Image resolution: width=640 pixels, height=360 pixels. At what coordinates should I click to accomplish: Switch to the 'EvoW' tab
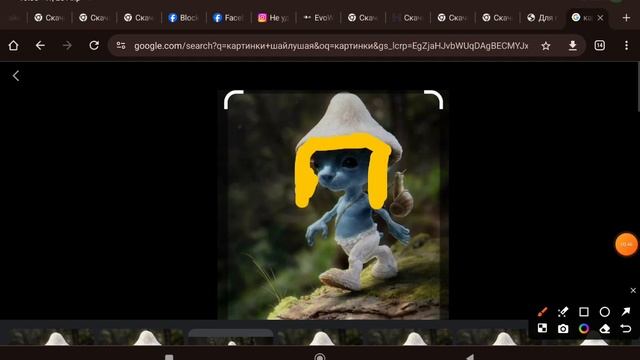pyautogui.click(x=318, y=18)
